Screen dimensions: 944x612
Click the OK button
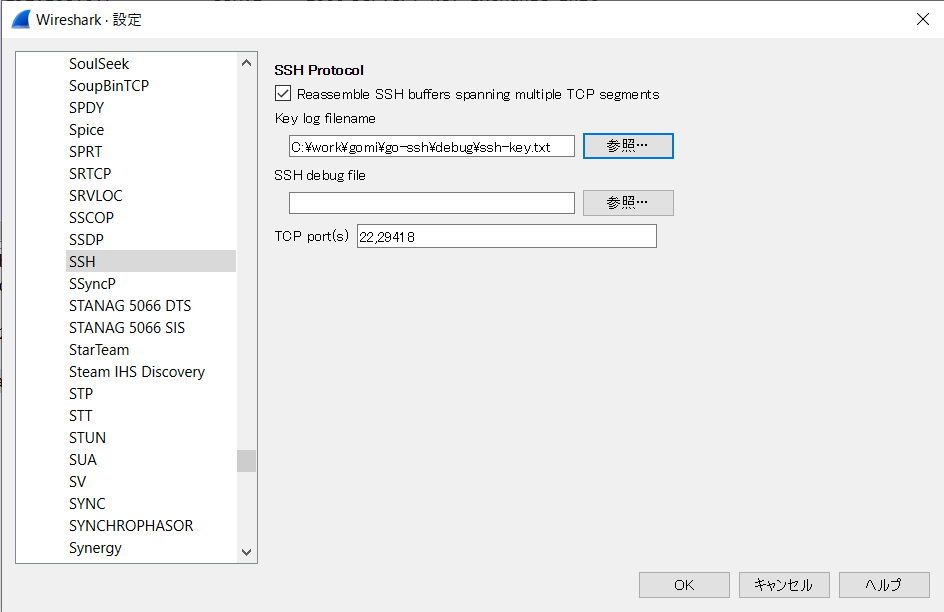click(x=684, y=584)
